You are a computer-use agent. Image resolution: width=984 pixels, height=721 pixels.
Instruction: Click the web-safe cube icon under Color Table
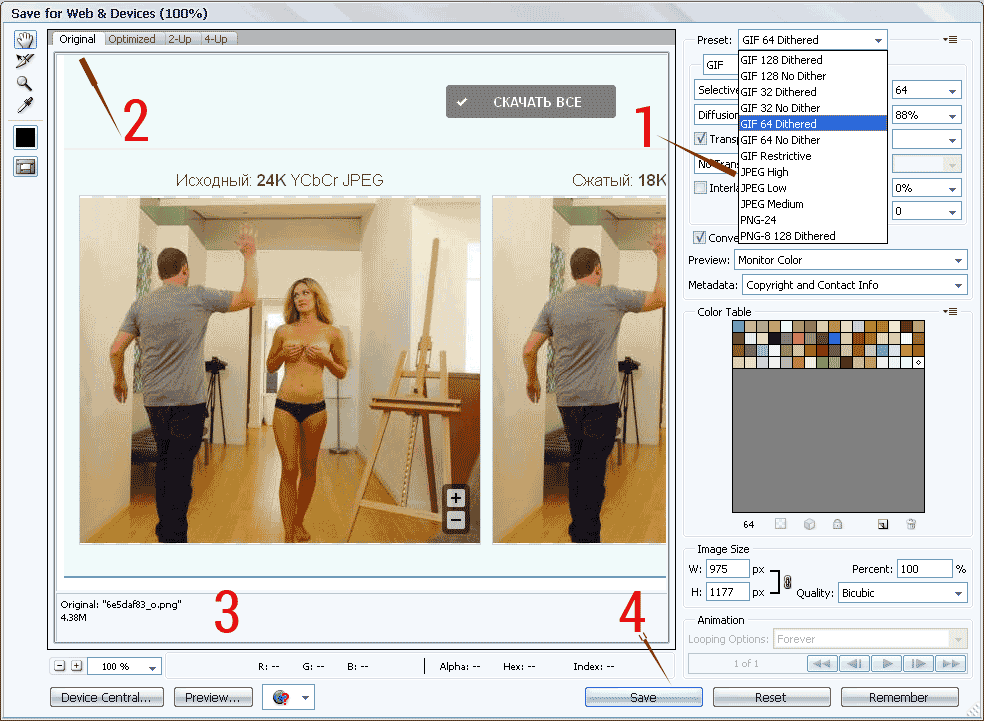tap(810, 524)
